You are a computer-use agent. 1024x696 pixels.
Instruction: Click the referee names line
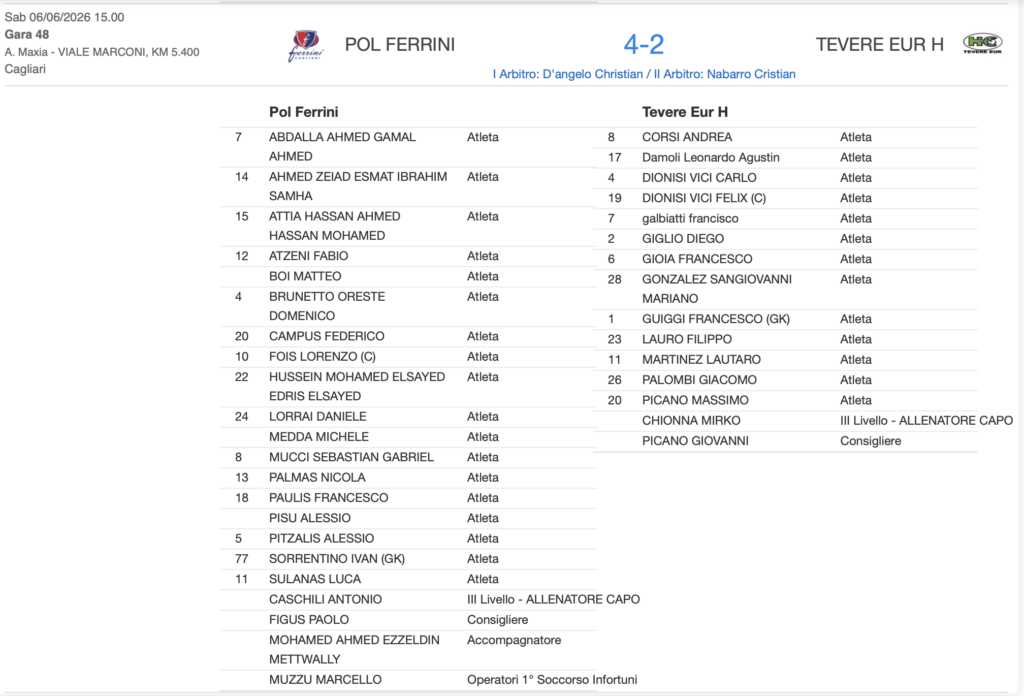pyautogui.click(x=644, y=74)
